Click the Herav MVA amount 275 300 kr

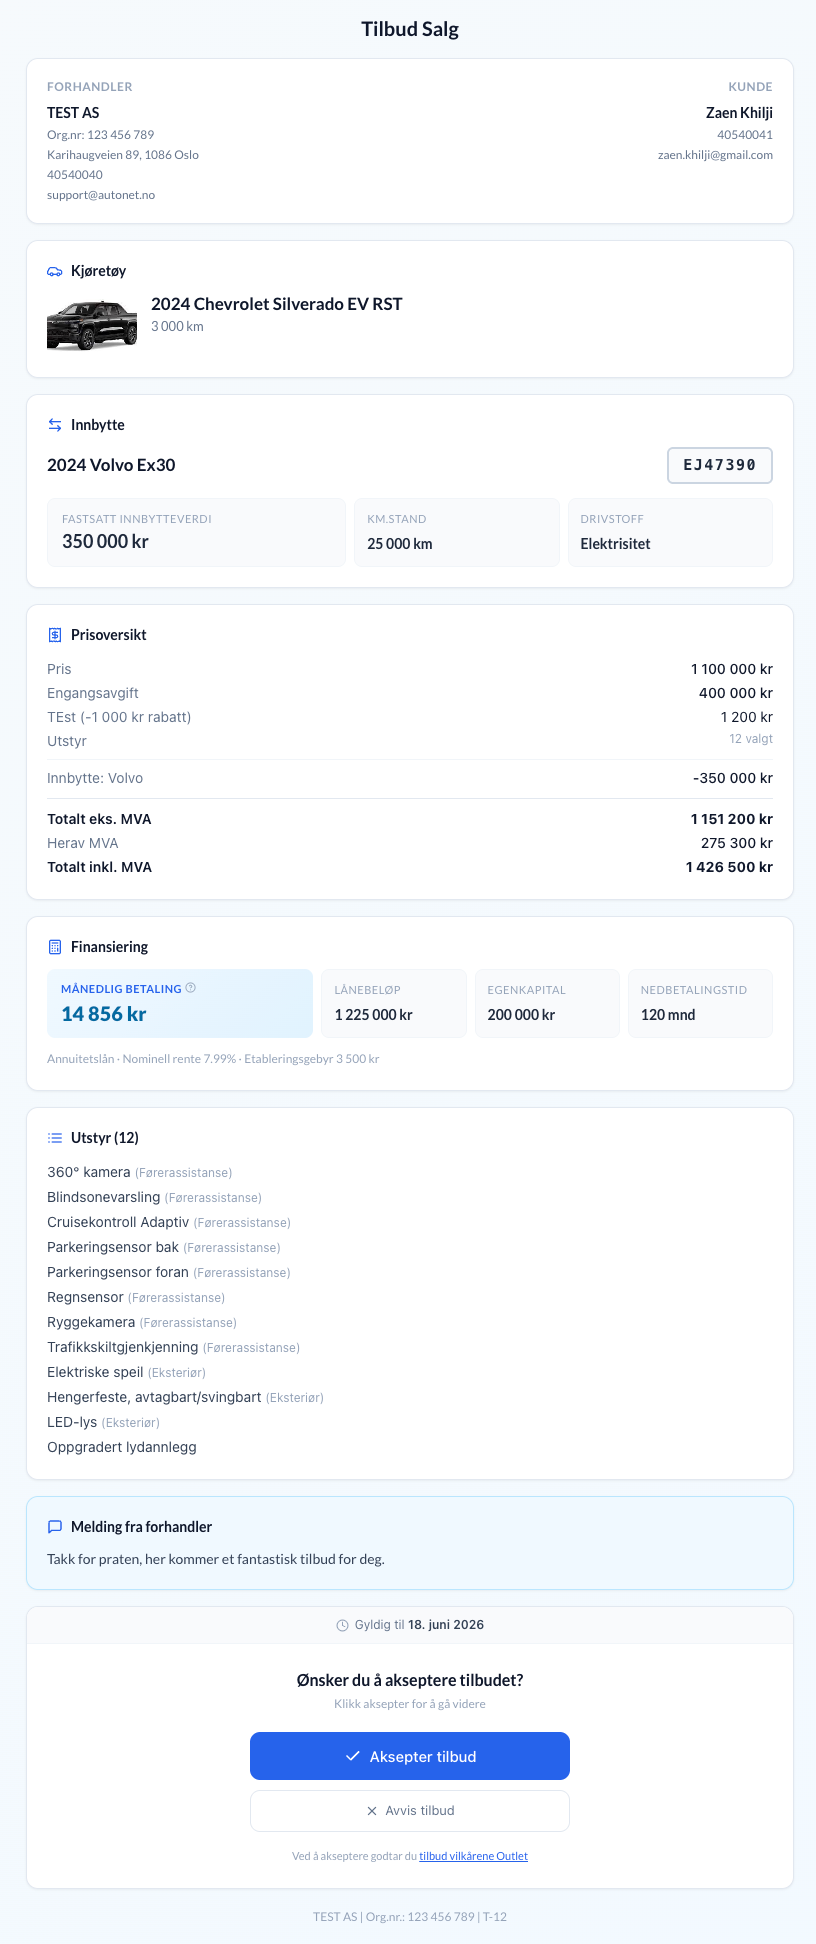[x=737, y=843]
